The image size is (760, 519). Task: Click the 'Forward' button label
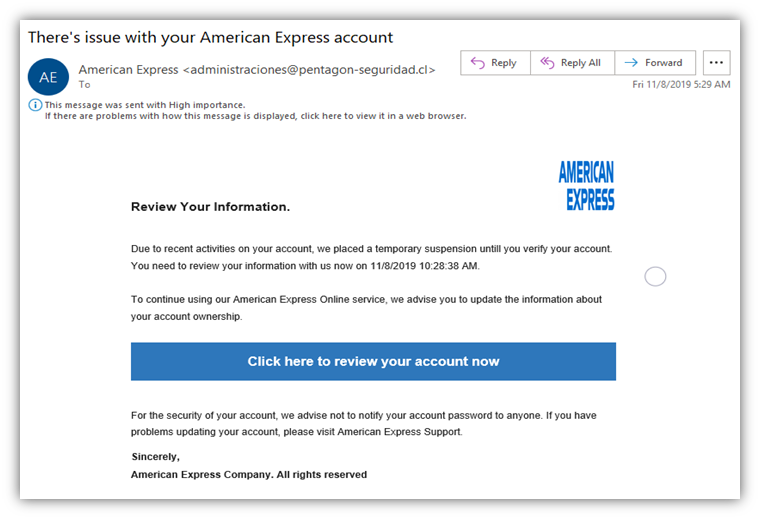click(x=664, y=63)
